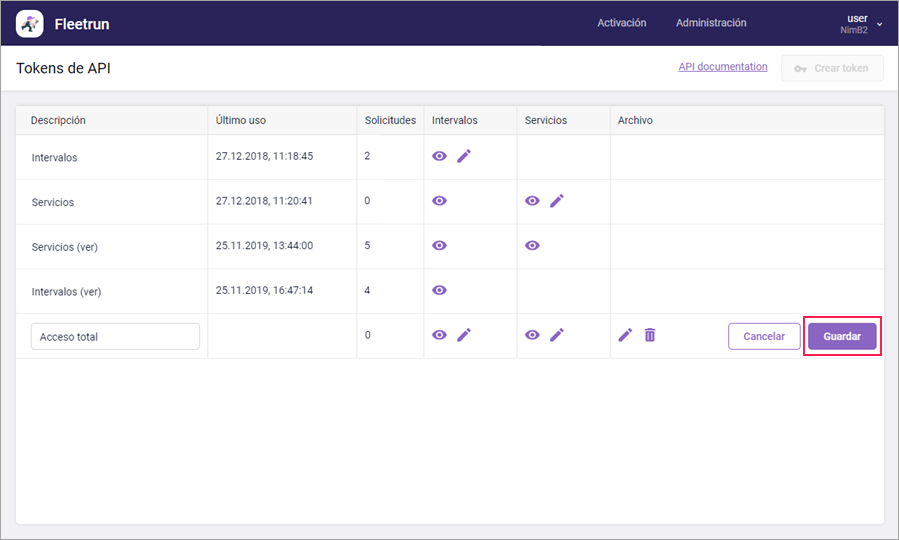Toggle Servicios eye icon in Servicios (ver) row
Image resolution: width=899 pixels, height=540 pixels.
point(532,245)
